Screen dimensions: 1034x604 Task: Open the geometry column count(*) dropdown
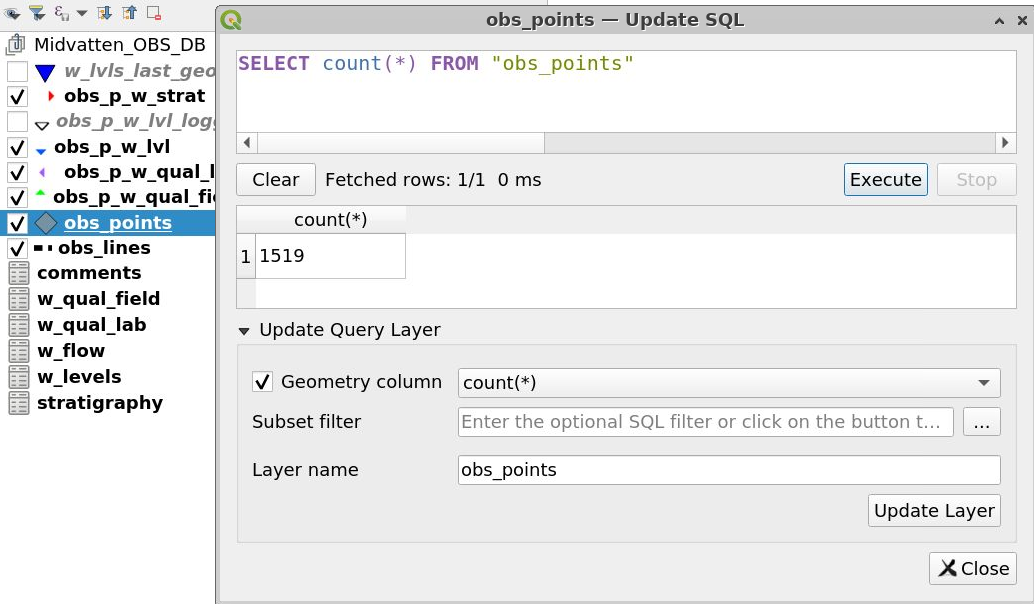coord(985,383)
